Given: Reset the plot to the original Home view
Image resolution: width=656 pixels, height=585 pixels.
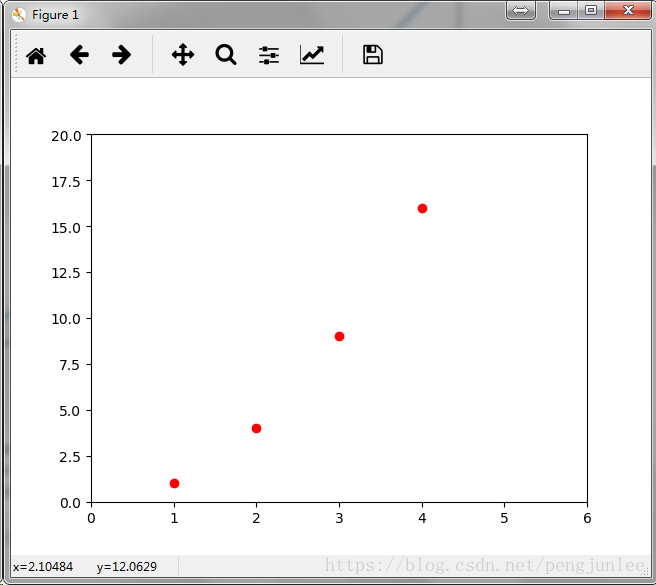Looking at the screenshot, I should tap(36, 55).
